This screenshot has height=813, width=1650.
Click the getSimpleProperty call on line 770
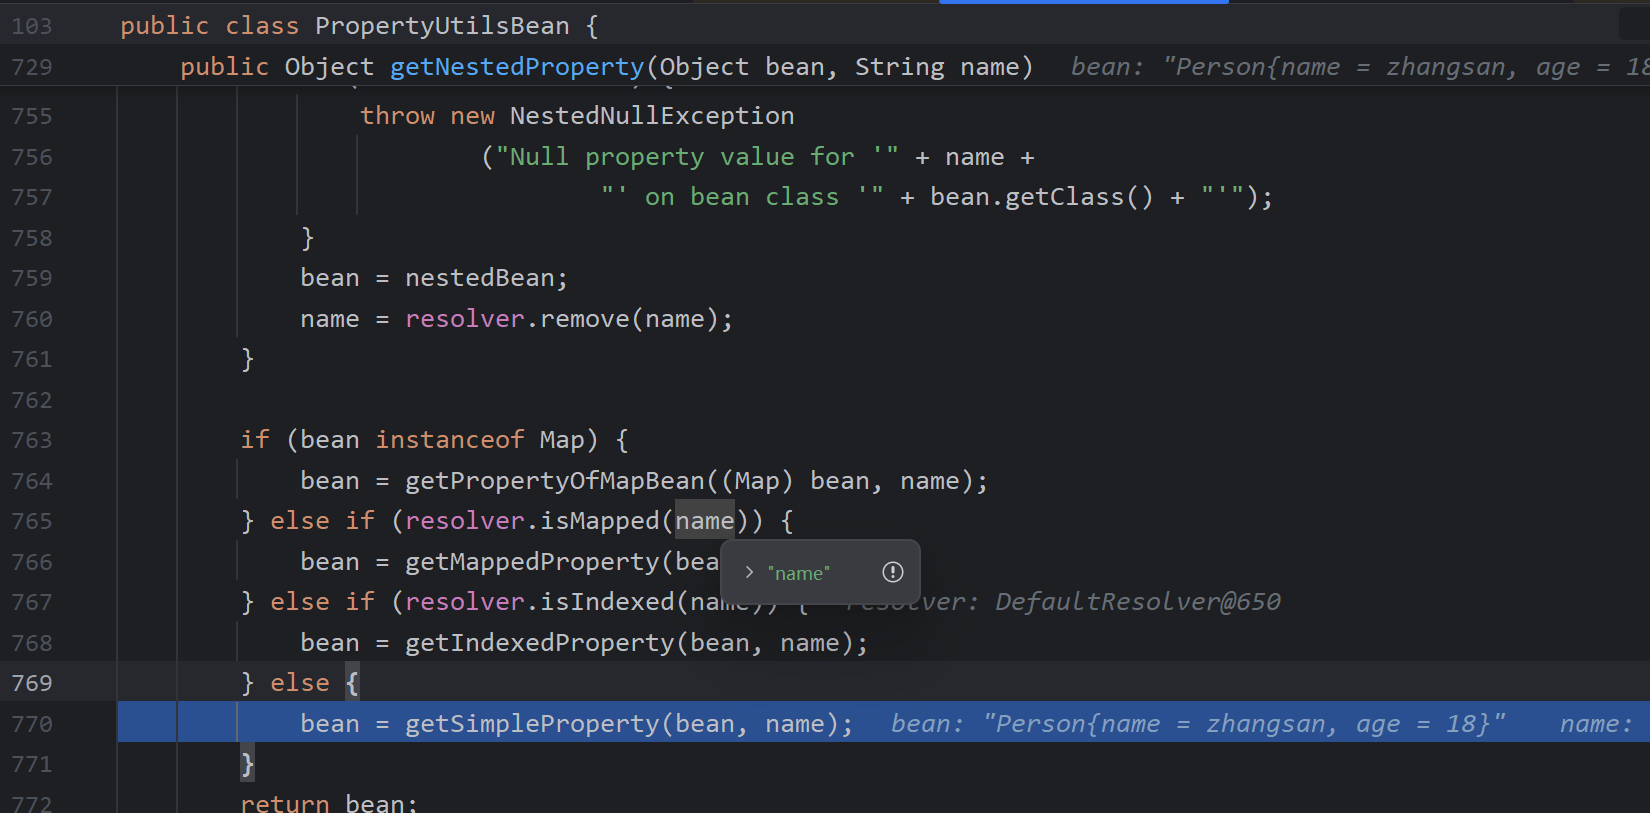pos(532,723)
